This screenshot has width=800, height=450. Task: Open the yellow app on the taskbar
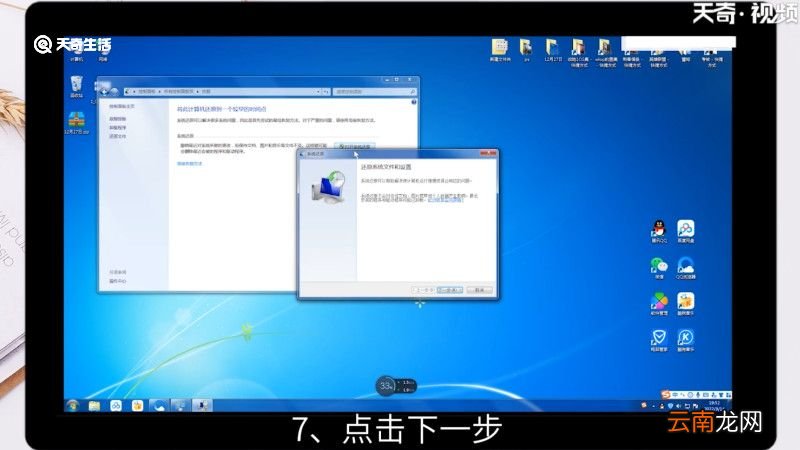tap(137, 406)
